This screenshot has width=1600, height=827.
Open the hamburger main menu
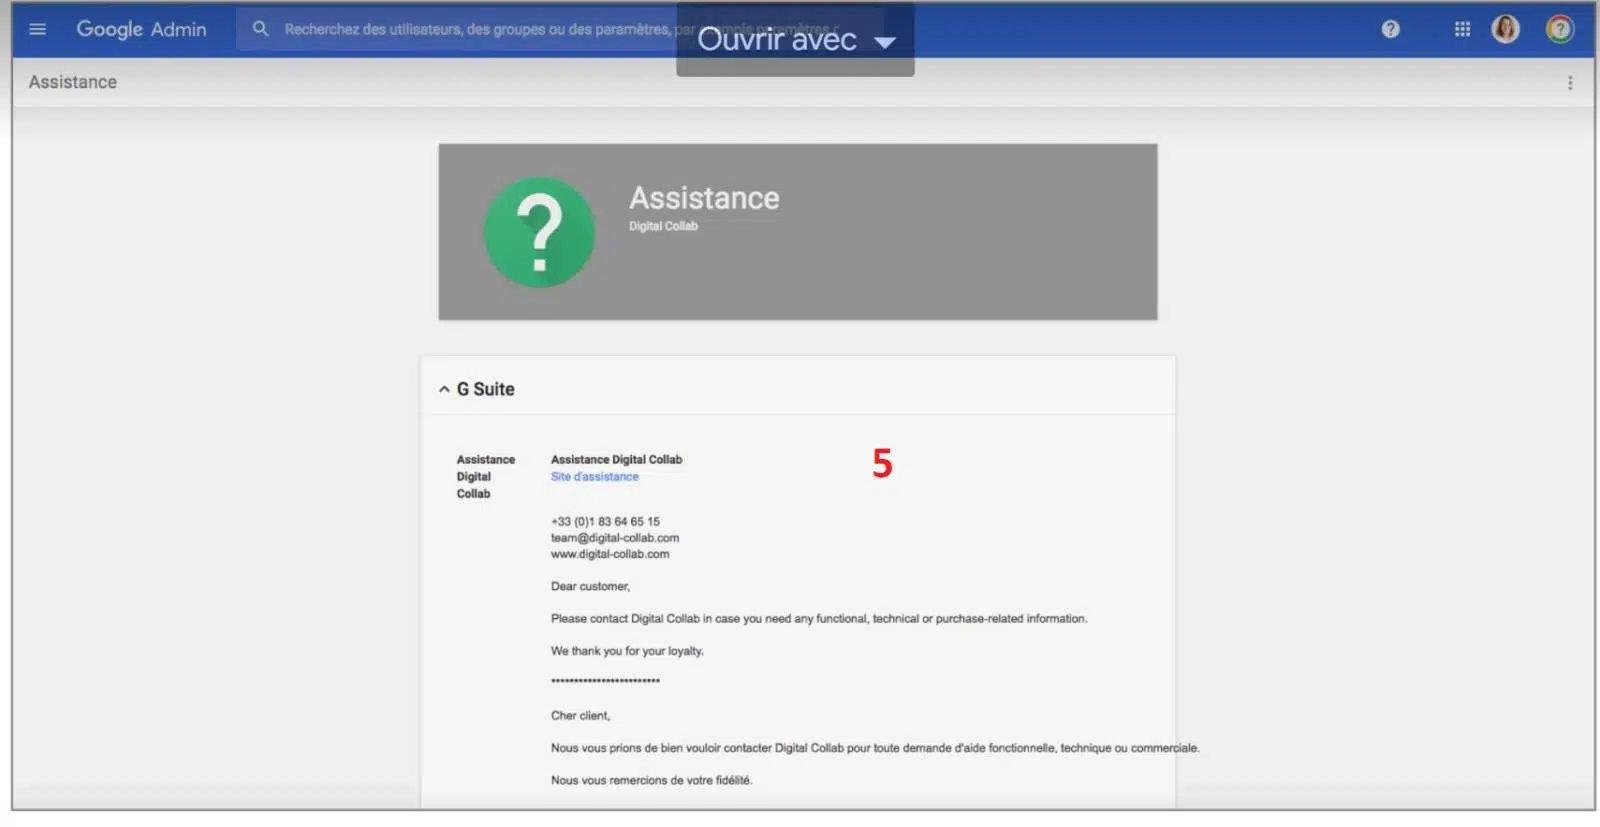[38, 29]
